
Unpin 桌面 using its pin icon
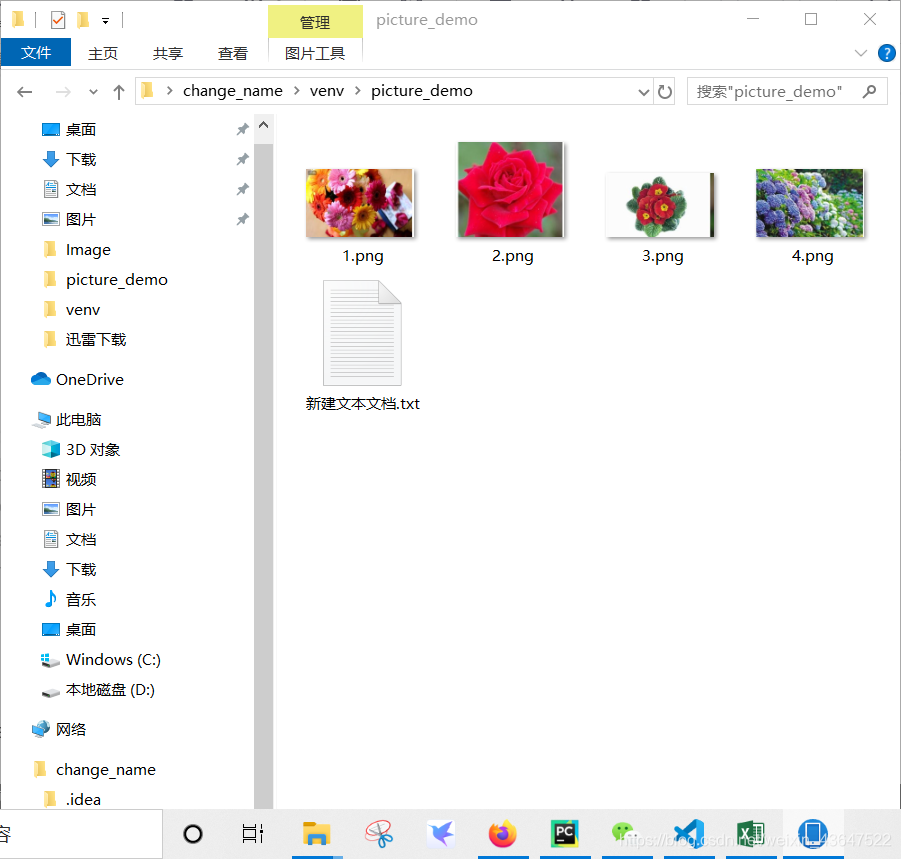tap(242, 129)
